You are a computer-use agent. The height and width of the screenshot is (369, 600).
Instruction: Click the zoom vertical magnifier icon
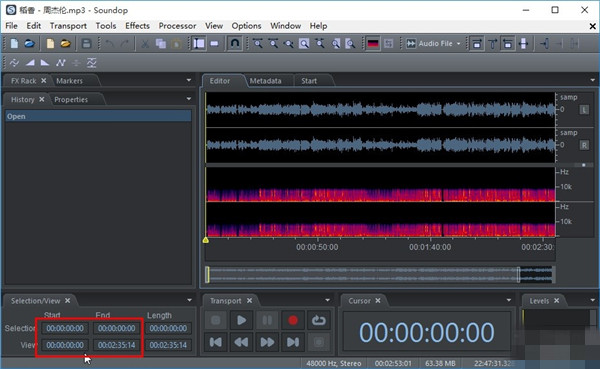320,44
